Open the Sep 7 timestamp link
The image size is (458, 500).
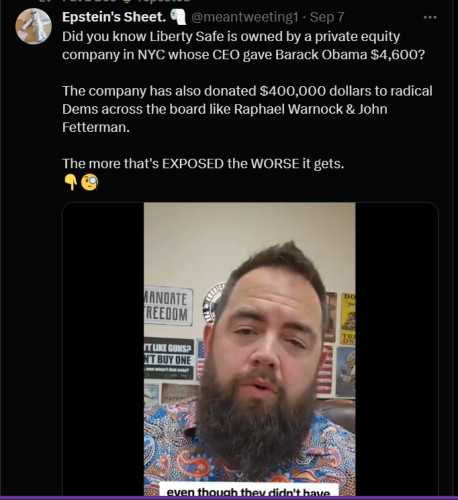click(x=327, y=17)
